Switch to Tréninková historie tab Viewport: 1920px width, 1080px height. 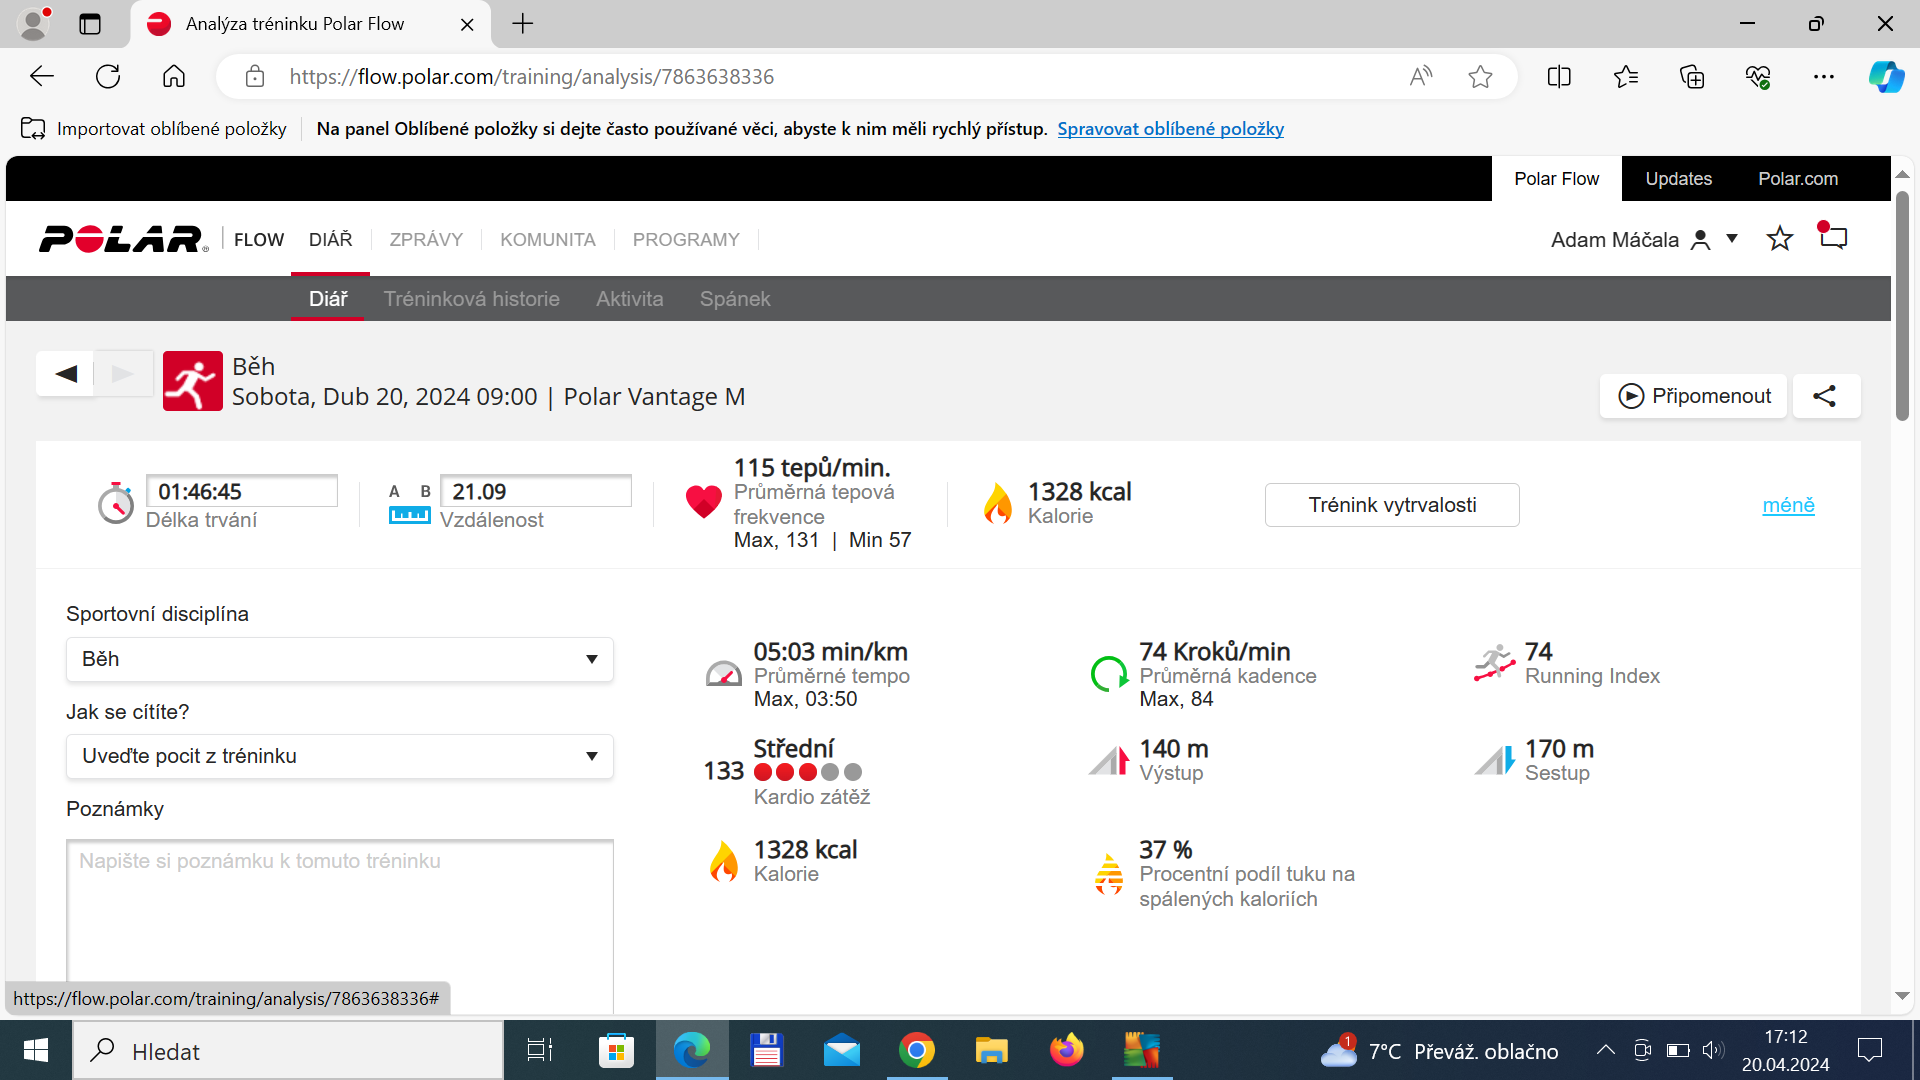coord(471,299)
